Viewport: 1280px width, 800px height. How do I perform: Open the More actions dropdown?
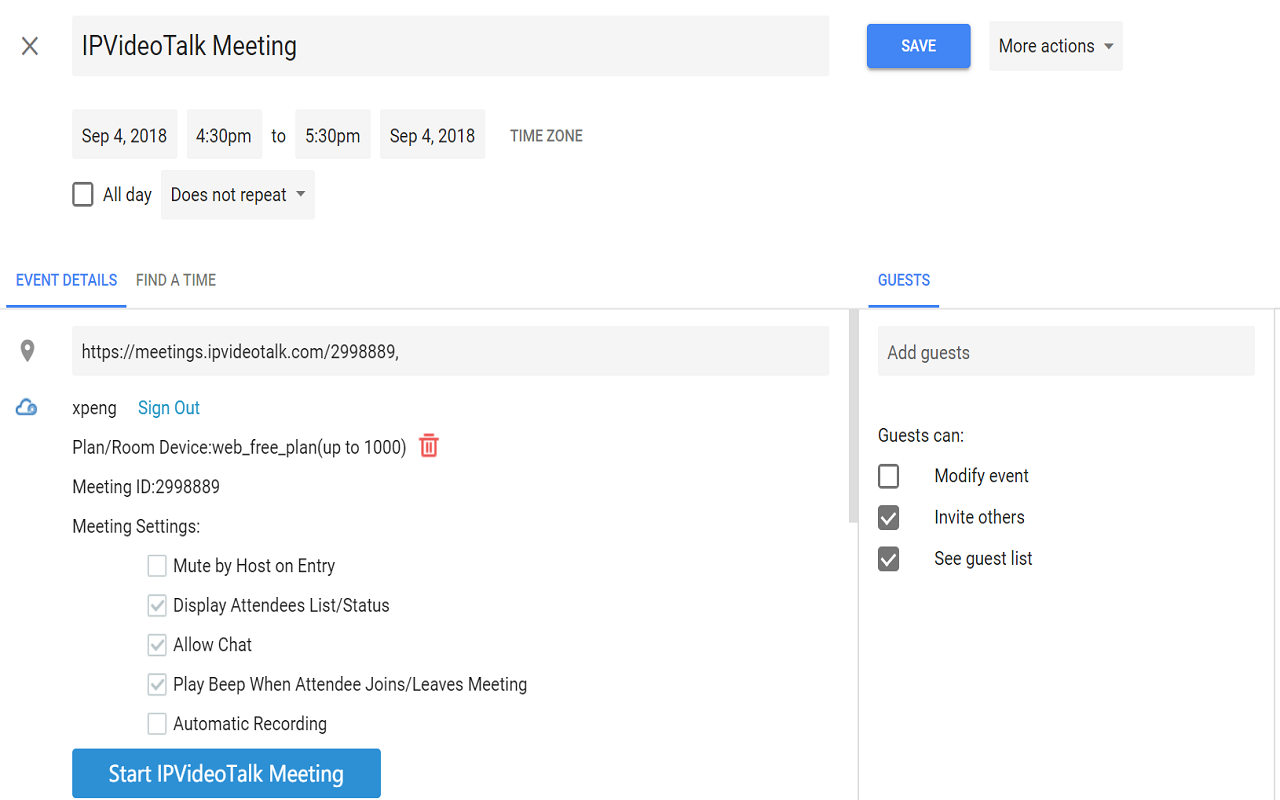(x=1055, y=45)
